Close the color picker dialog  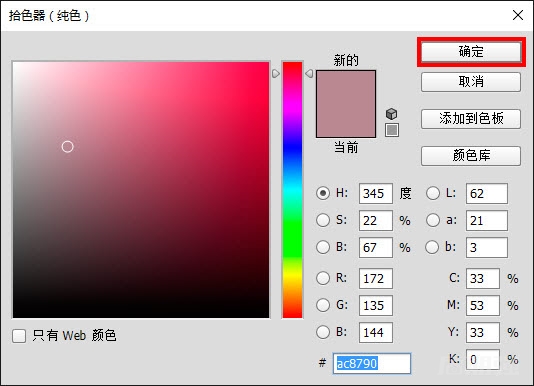(518, 15)
